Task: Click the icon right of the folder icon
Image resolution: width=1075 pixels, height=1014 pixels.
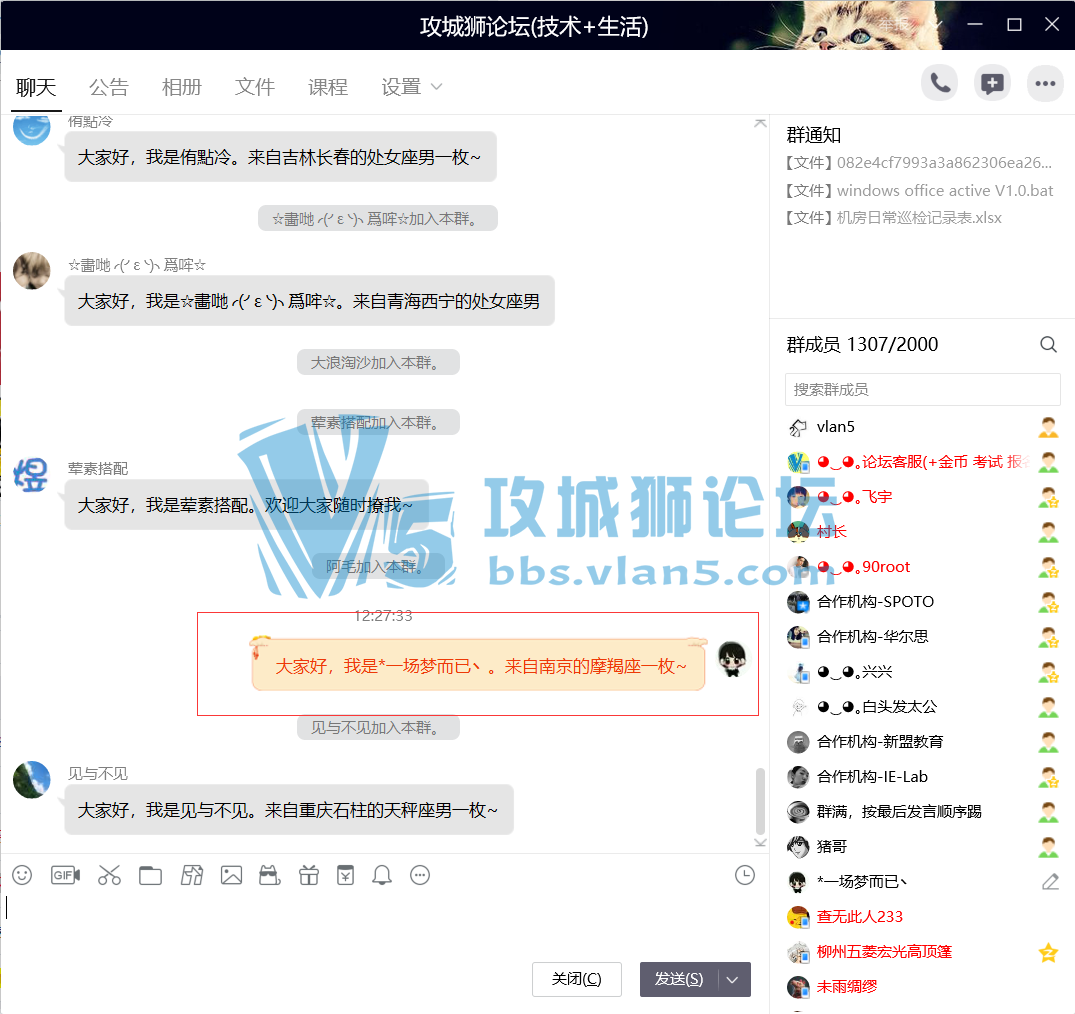Action: pos(192,875)
